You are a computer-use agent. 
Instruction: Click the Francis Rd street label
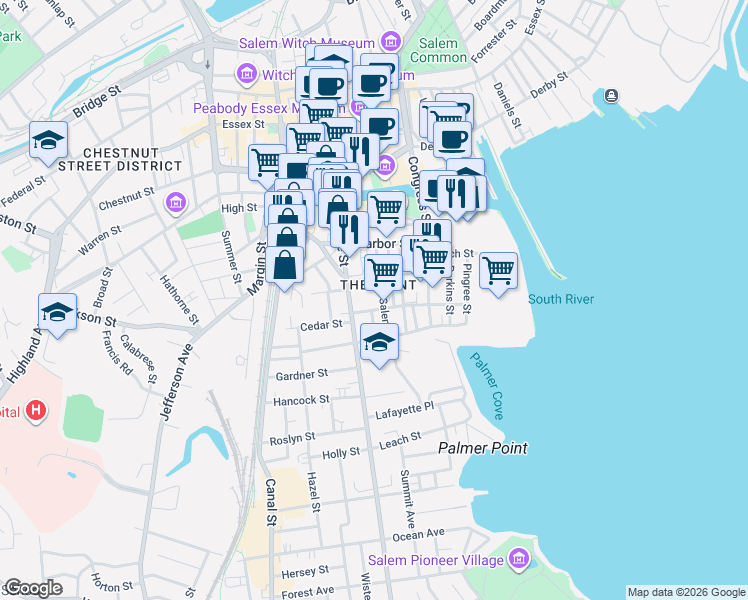coord(117,352)
